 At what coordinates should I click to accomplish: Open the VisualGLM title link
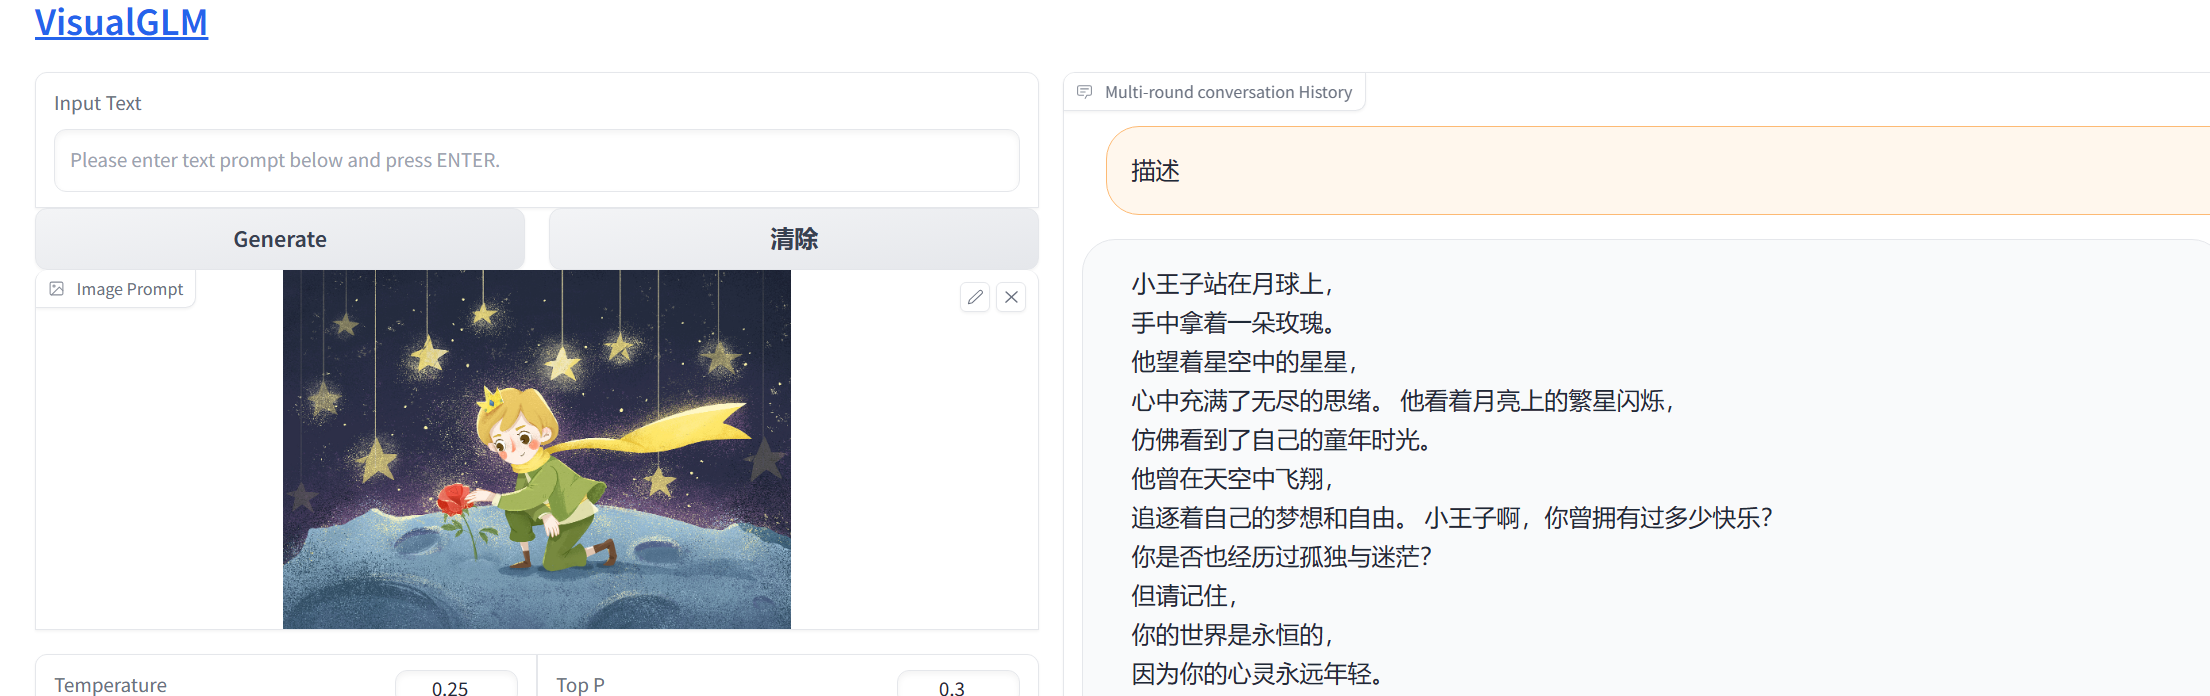click(x=121, y=22)
